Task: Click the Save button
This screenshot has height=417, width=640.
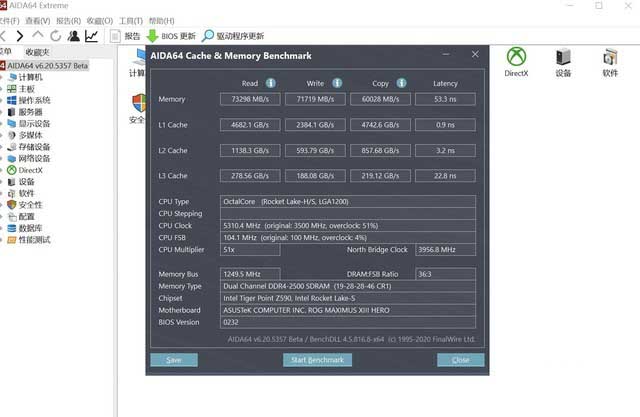Action: 174,360
